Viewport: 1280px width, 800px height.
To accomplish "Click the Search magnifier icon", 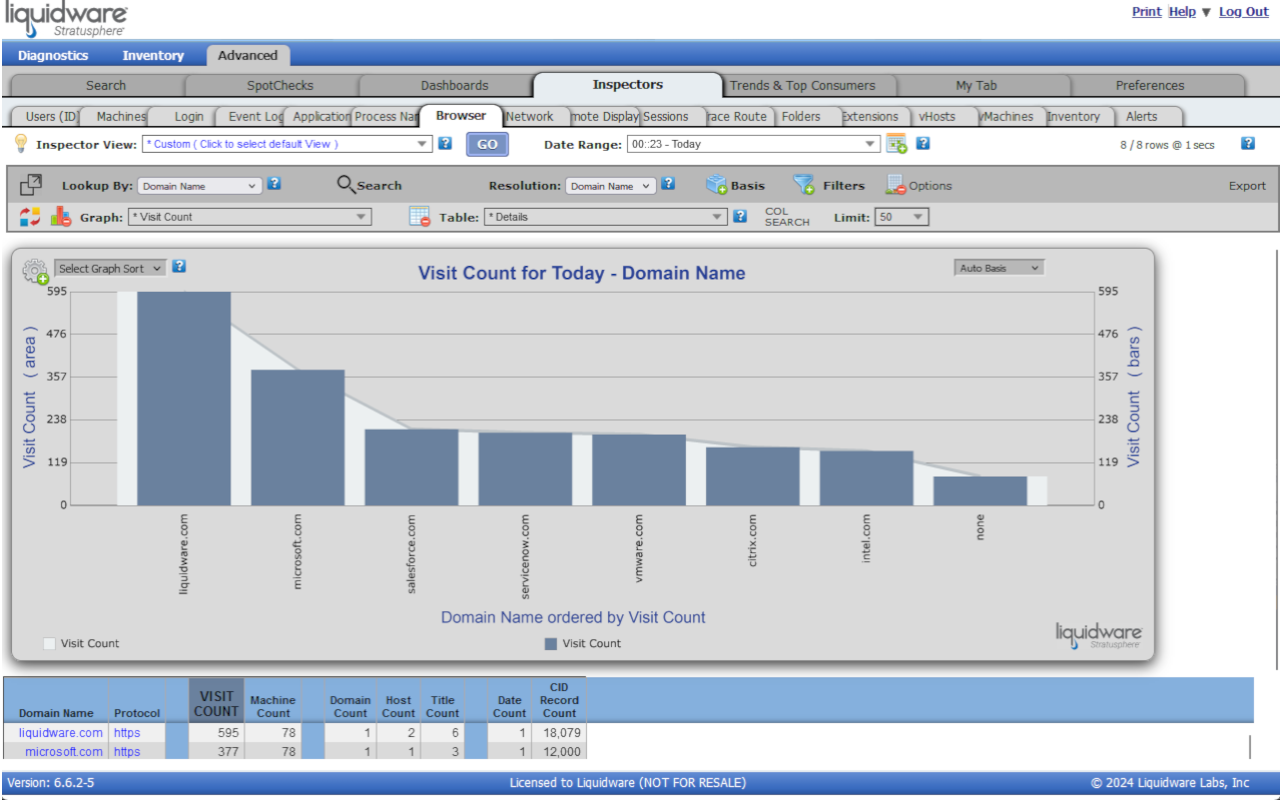I will 346,185.
